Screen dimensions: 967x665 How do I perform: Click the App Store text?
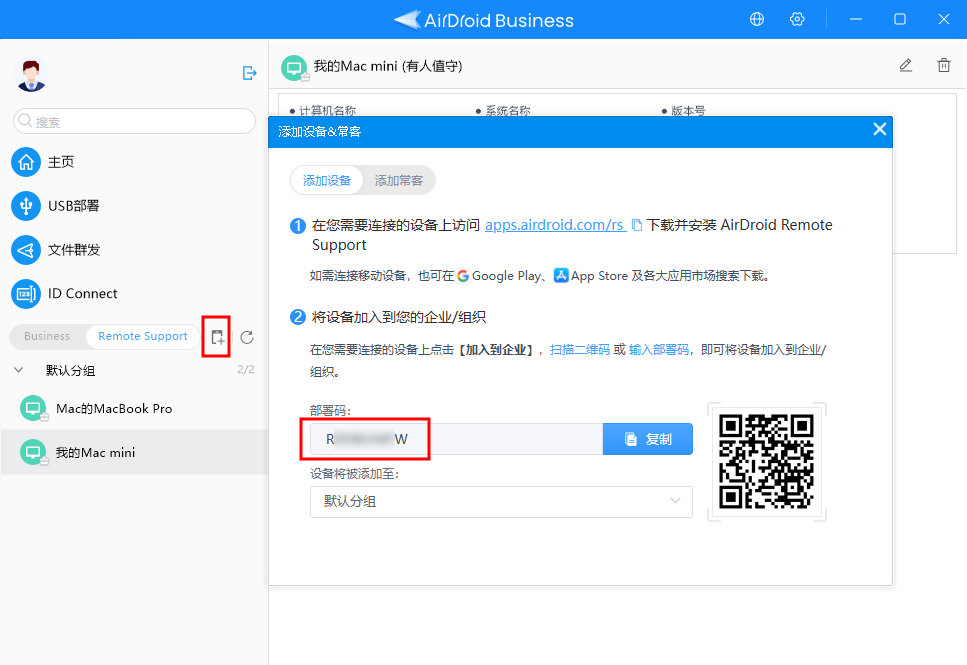tap(599, 276)
